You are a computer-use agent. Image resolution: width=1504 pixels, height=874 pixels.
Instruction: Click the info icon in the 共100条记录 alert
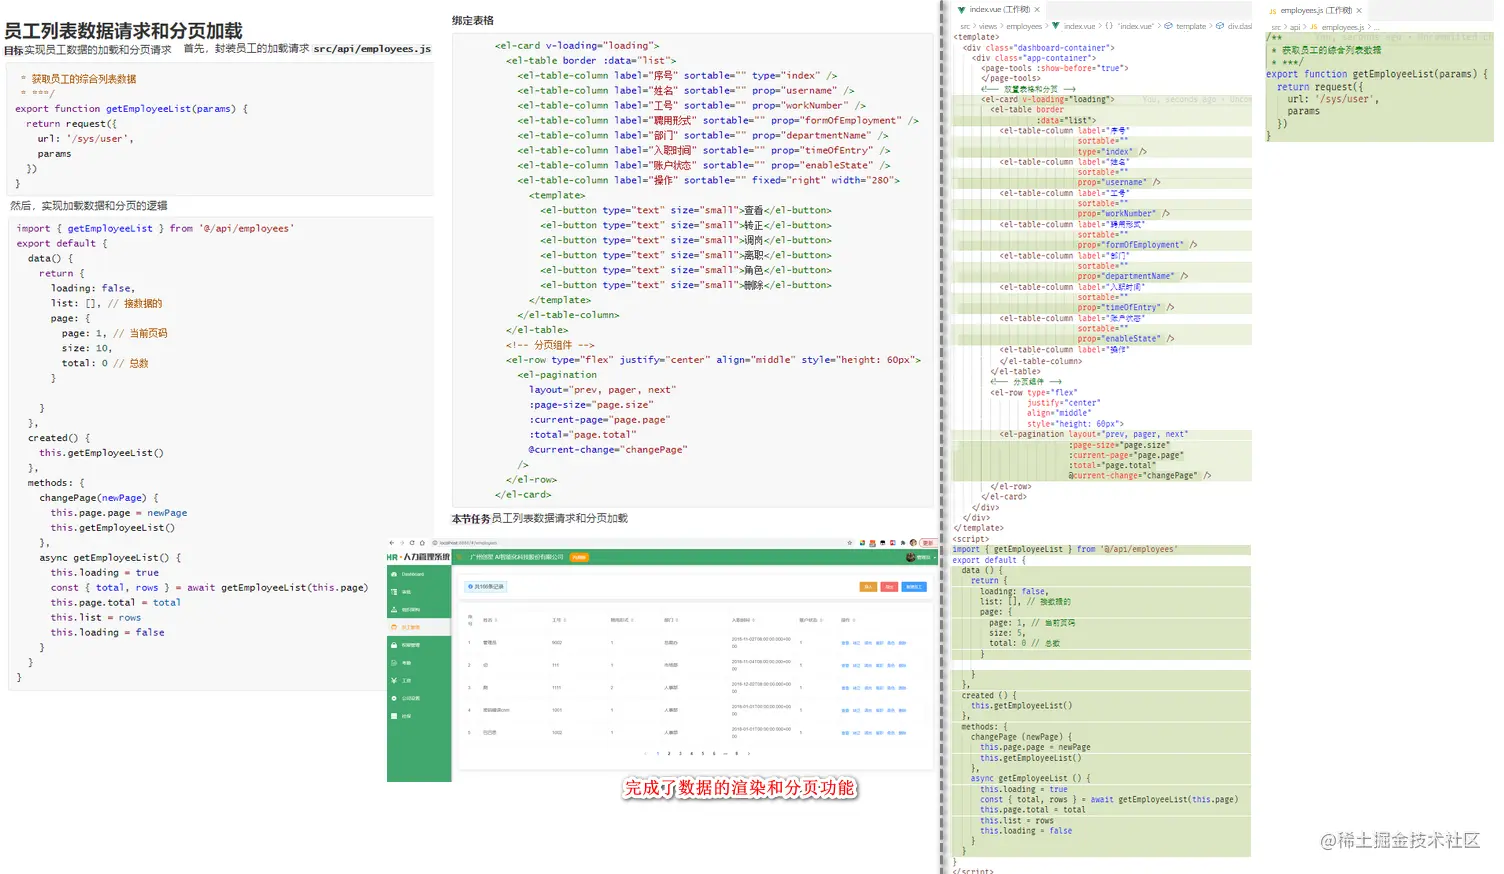470,587
